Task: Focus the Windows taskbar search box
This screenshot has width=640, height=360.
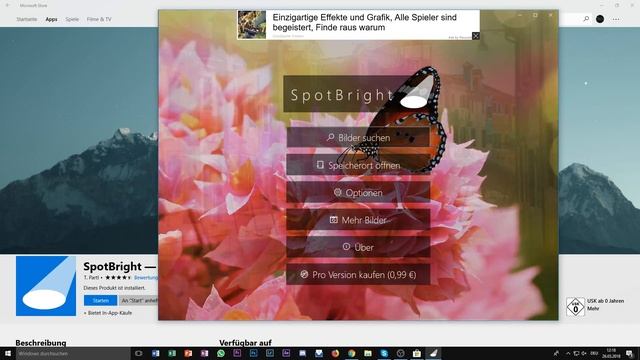Action: click(73, 353)
